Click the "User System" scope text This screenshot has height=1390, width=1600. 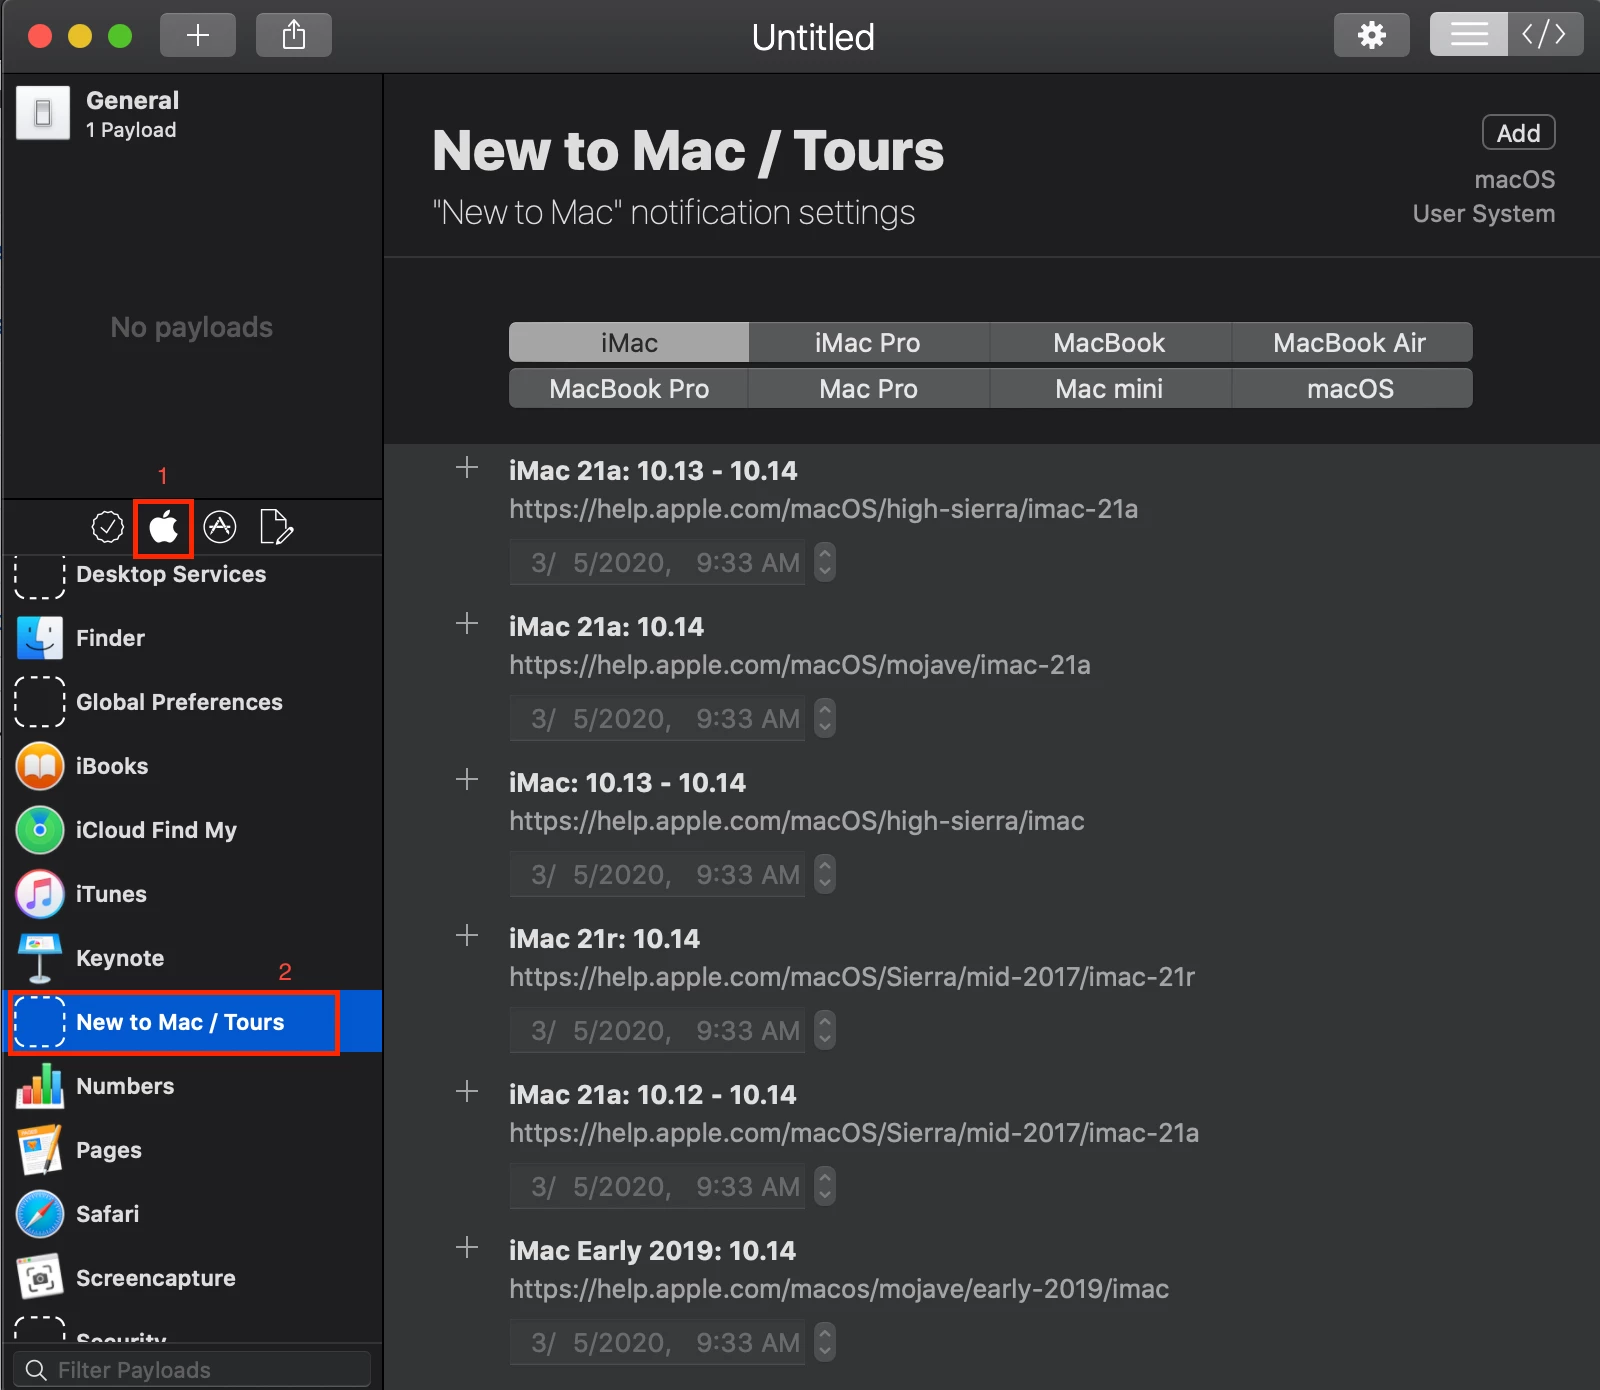pos(1484,214)
